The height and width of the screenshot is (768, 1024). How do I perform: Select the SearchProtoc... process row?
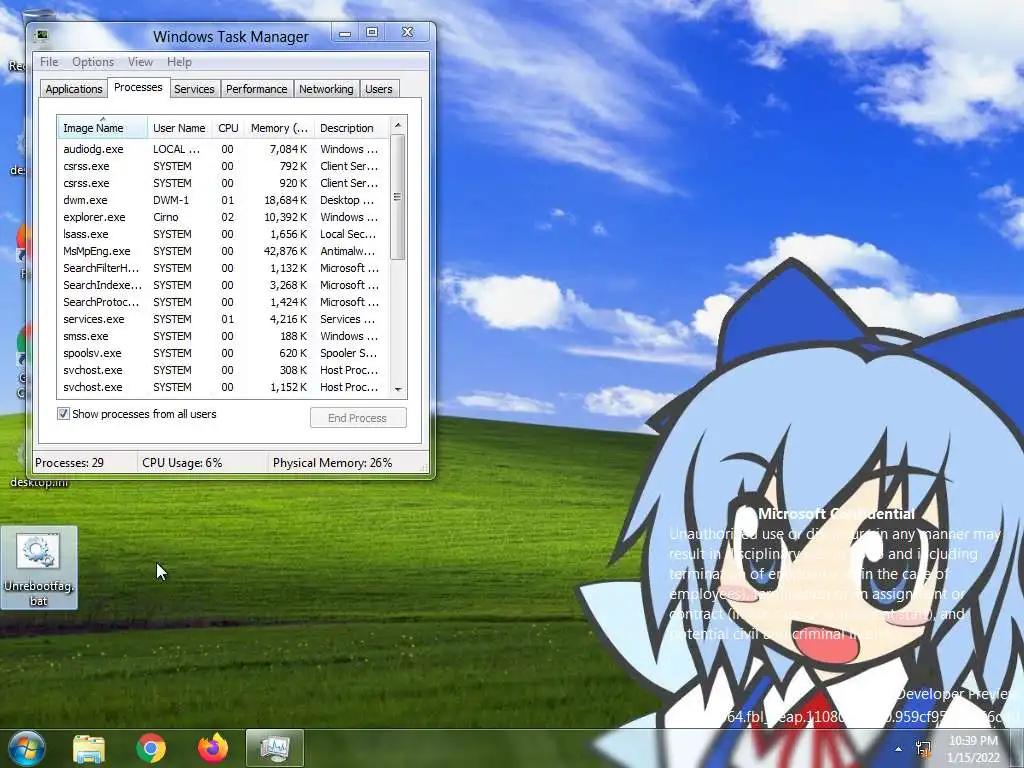pos(223,302)
